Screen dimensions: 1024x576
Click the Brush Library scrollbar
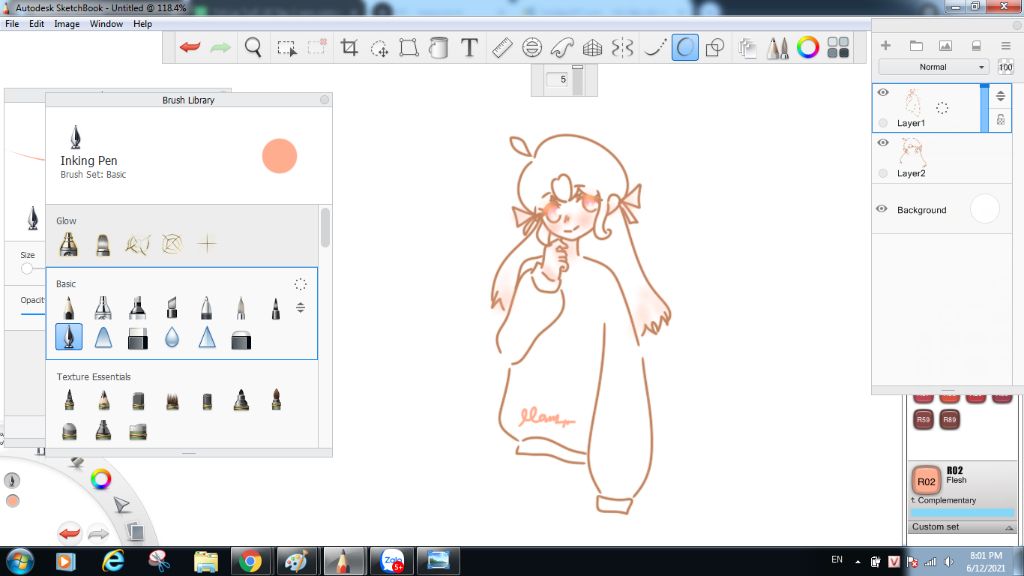pyautogui.click(x=325, y=227)
